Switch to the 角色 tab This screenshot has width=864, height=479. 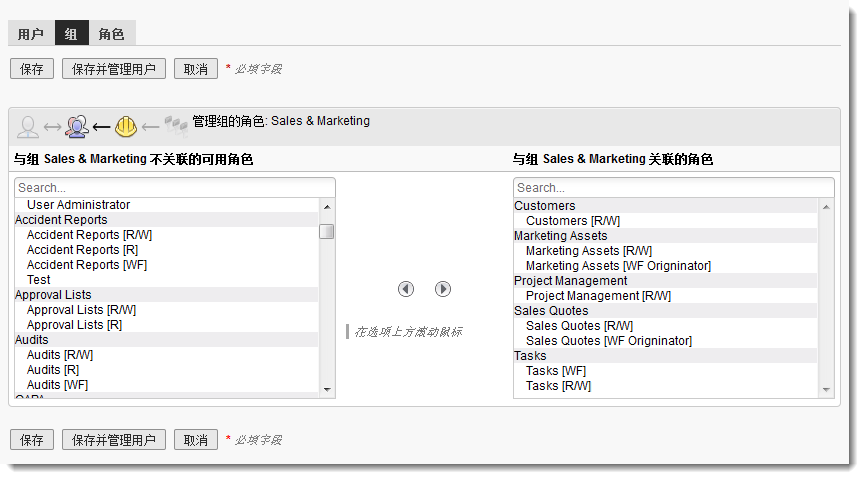click(x=112, y=34)
